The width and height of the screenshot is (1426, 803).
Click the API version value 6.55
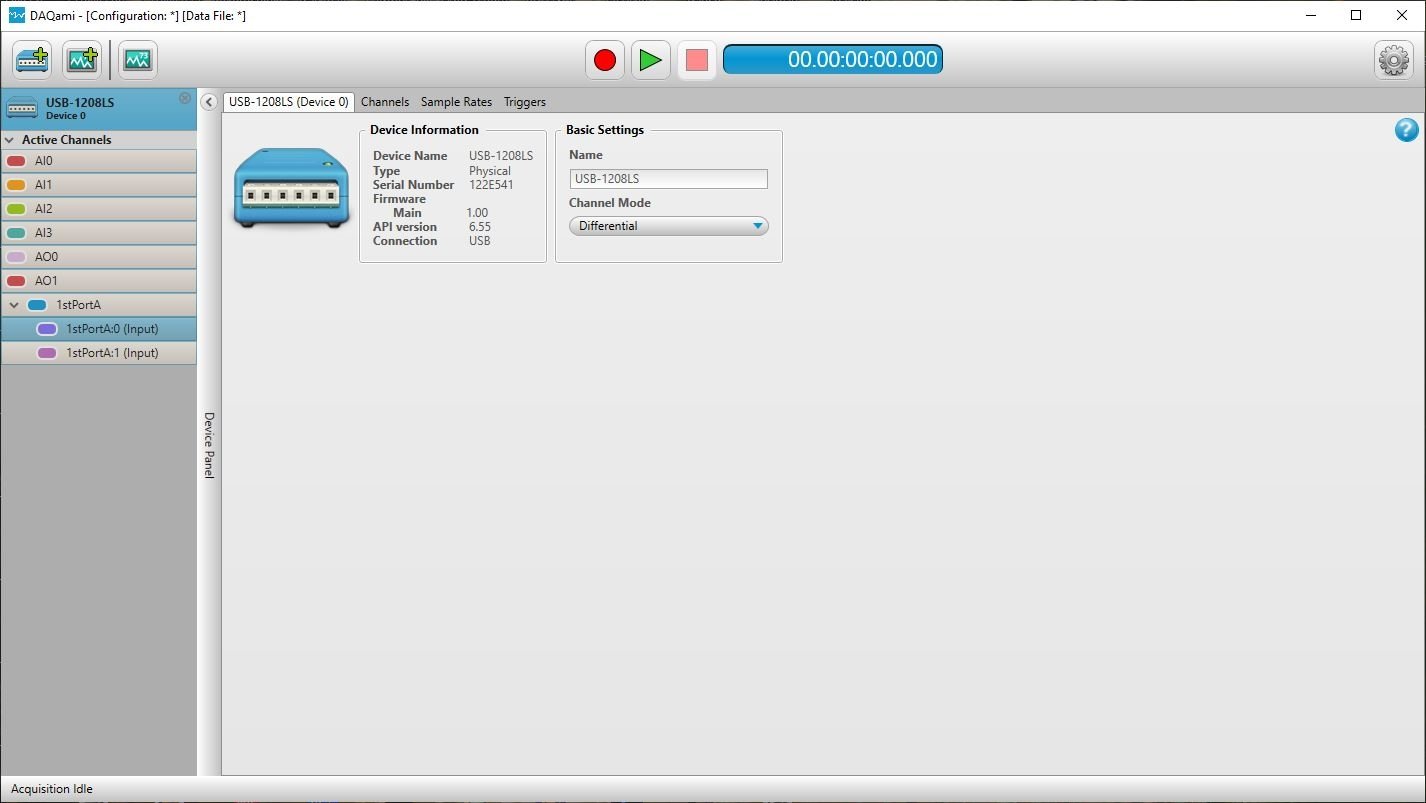pos(480,227)
